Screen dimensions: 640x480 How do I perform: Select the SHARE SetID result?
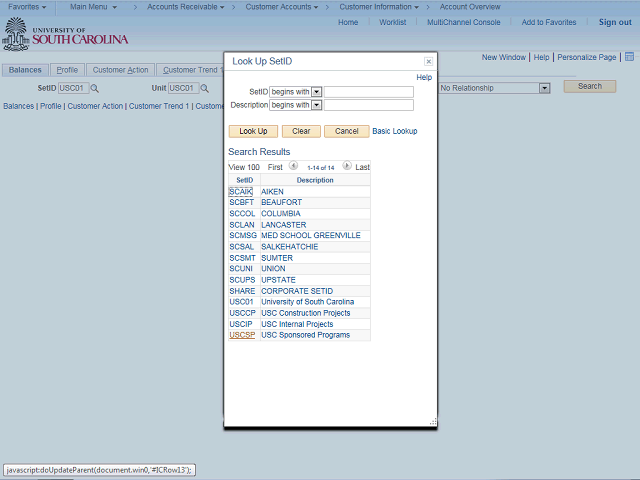(x=242, y=291)
